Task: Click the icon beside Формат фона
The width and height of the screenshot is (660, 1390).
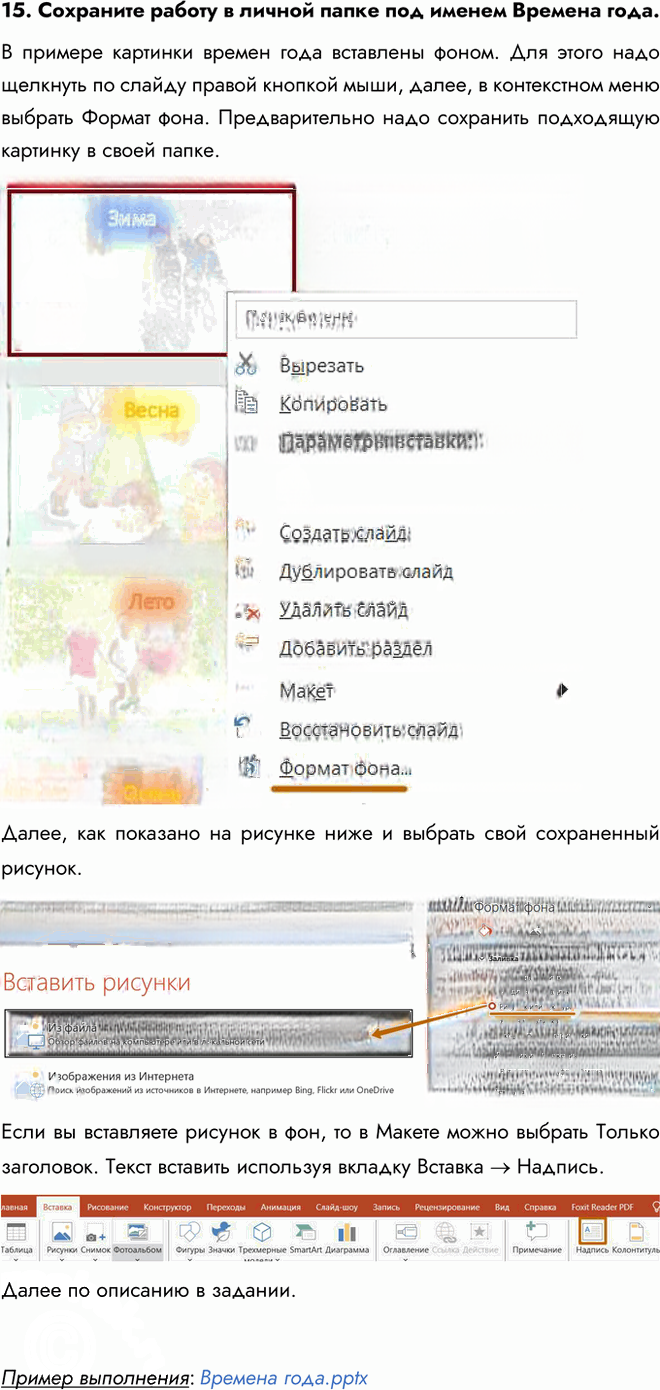Action: click(249, 768)
